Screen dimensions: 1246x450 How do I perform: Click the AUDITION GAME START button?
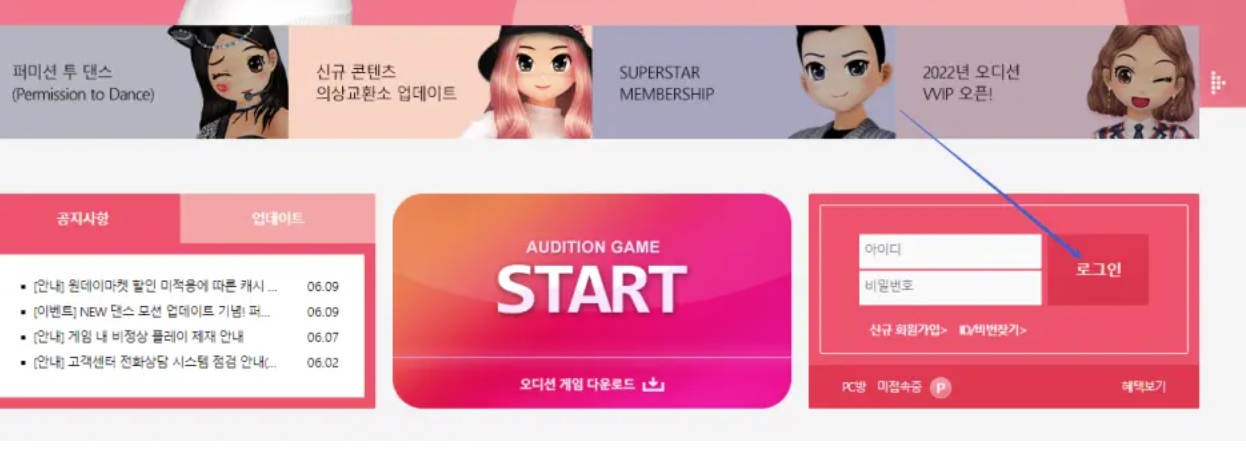point(592,276)
